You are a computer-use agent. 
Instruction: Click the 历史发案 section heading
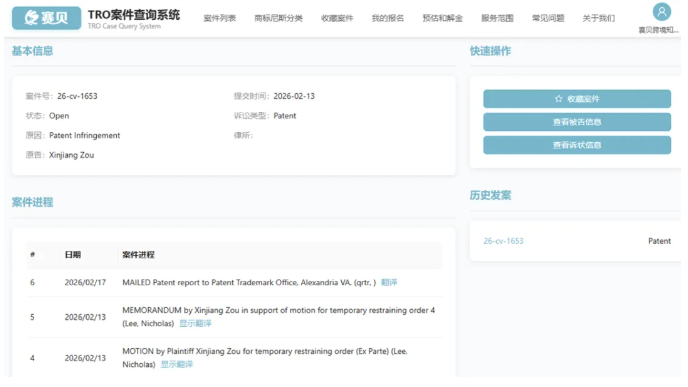tap(490, 195)
